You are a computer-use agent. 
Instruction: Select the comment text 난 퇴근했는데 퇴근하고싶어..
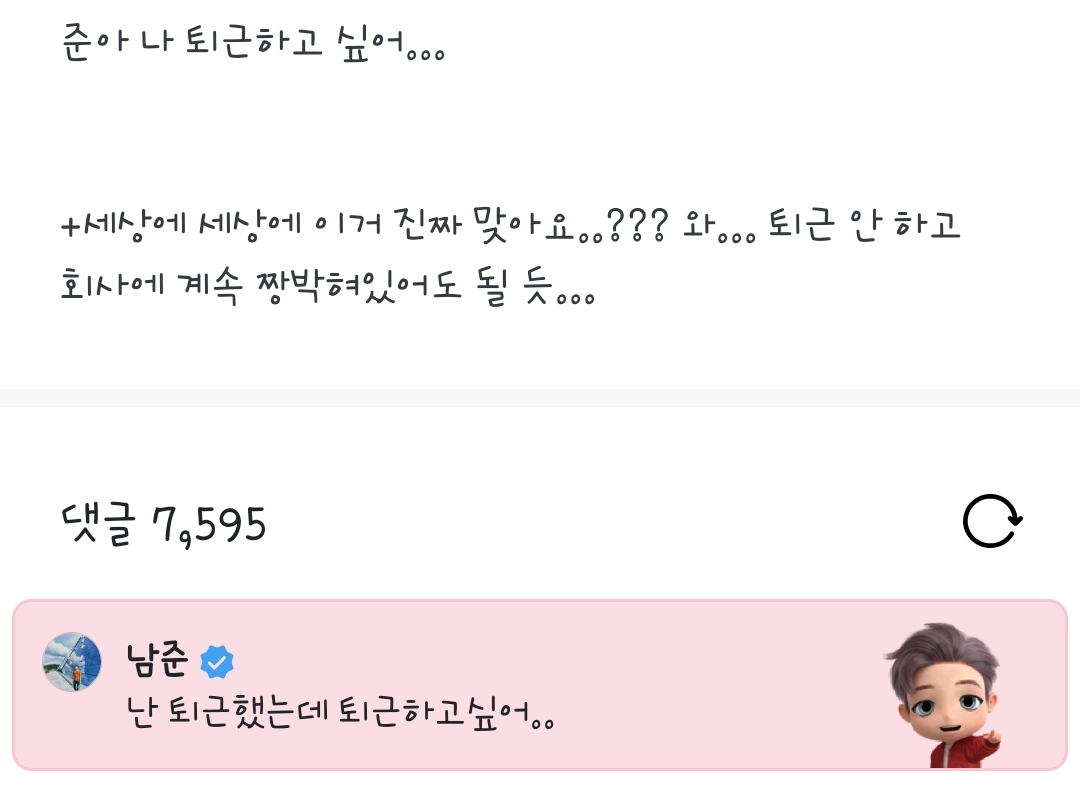pos(340,712)
